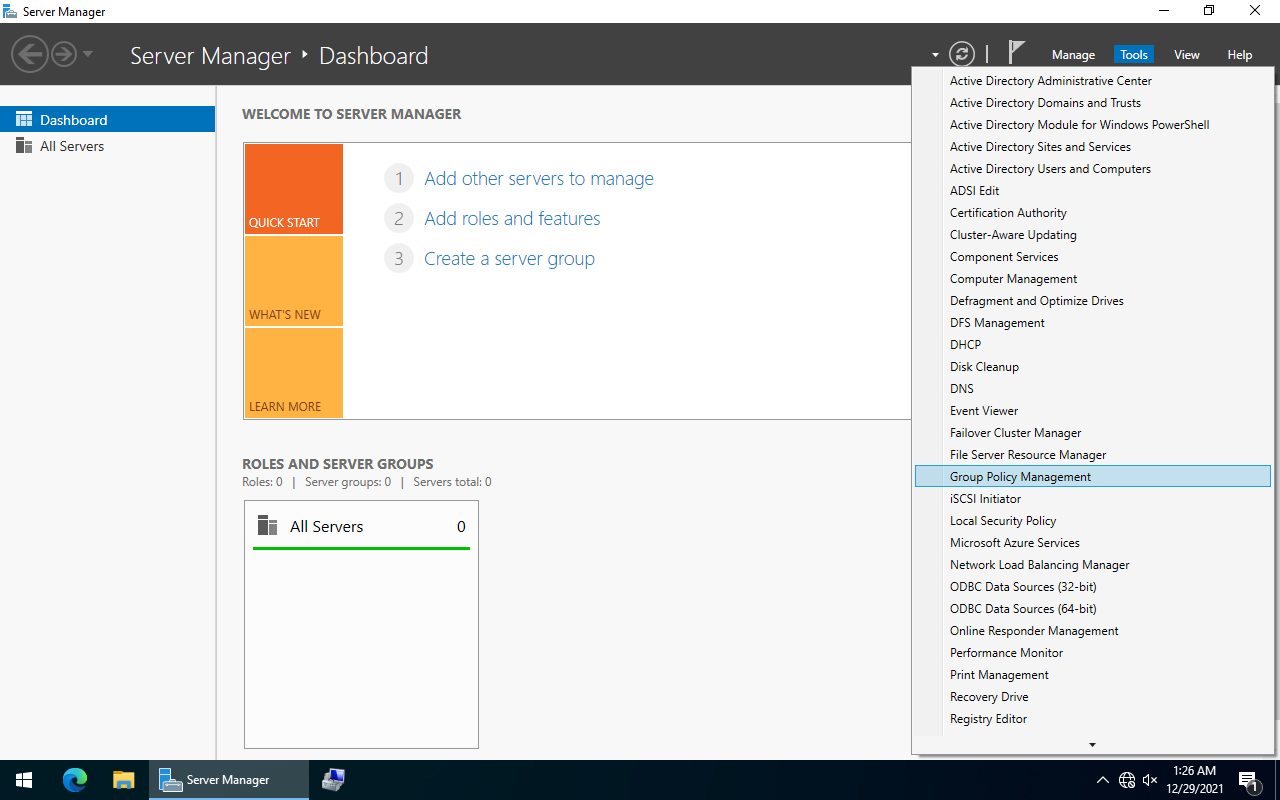Open the View menu
The image size is (1280, 800).
point(1186,54)
